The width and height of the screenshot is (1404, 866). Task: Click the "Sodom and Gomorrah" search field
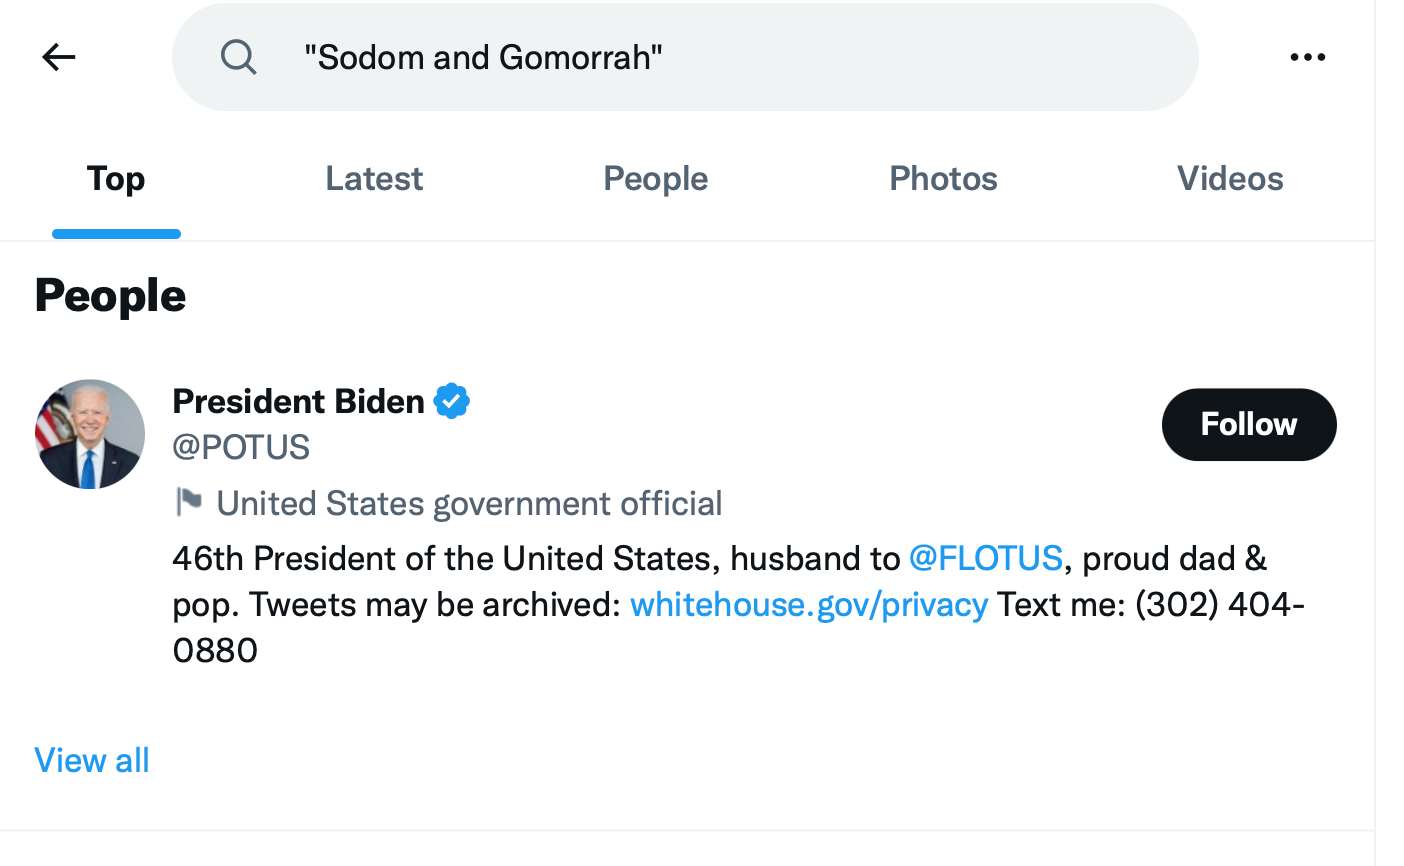click(700, 57)
